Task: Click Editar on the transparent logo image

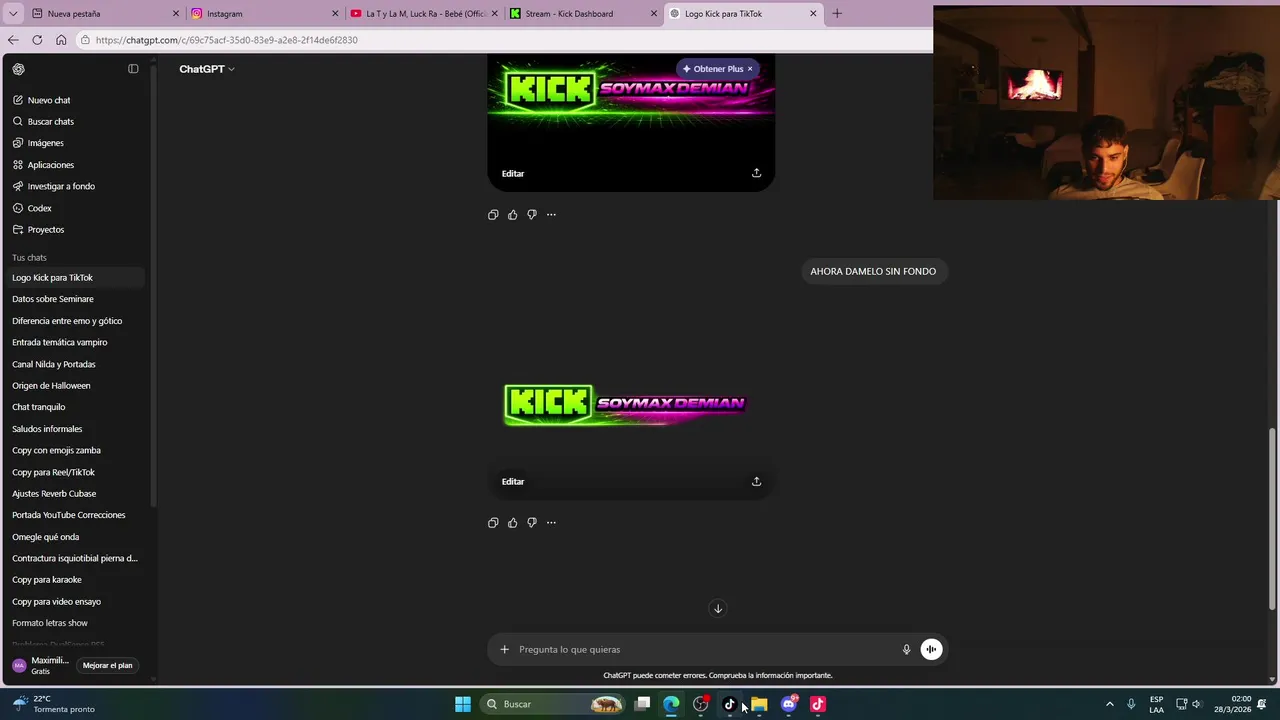Action: pos(513,482)
